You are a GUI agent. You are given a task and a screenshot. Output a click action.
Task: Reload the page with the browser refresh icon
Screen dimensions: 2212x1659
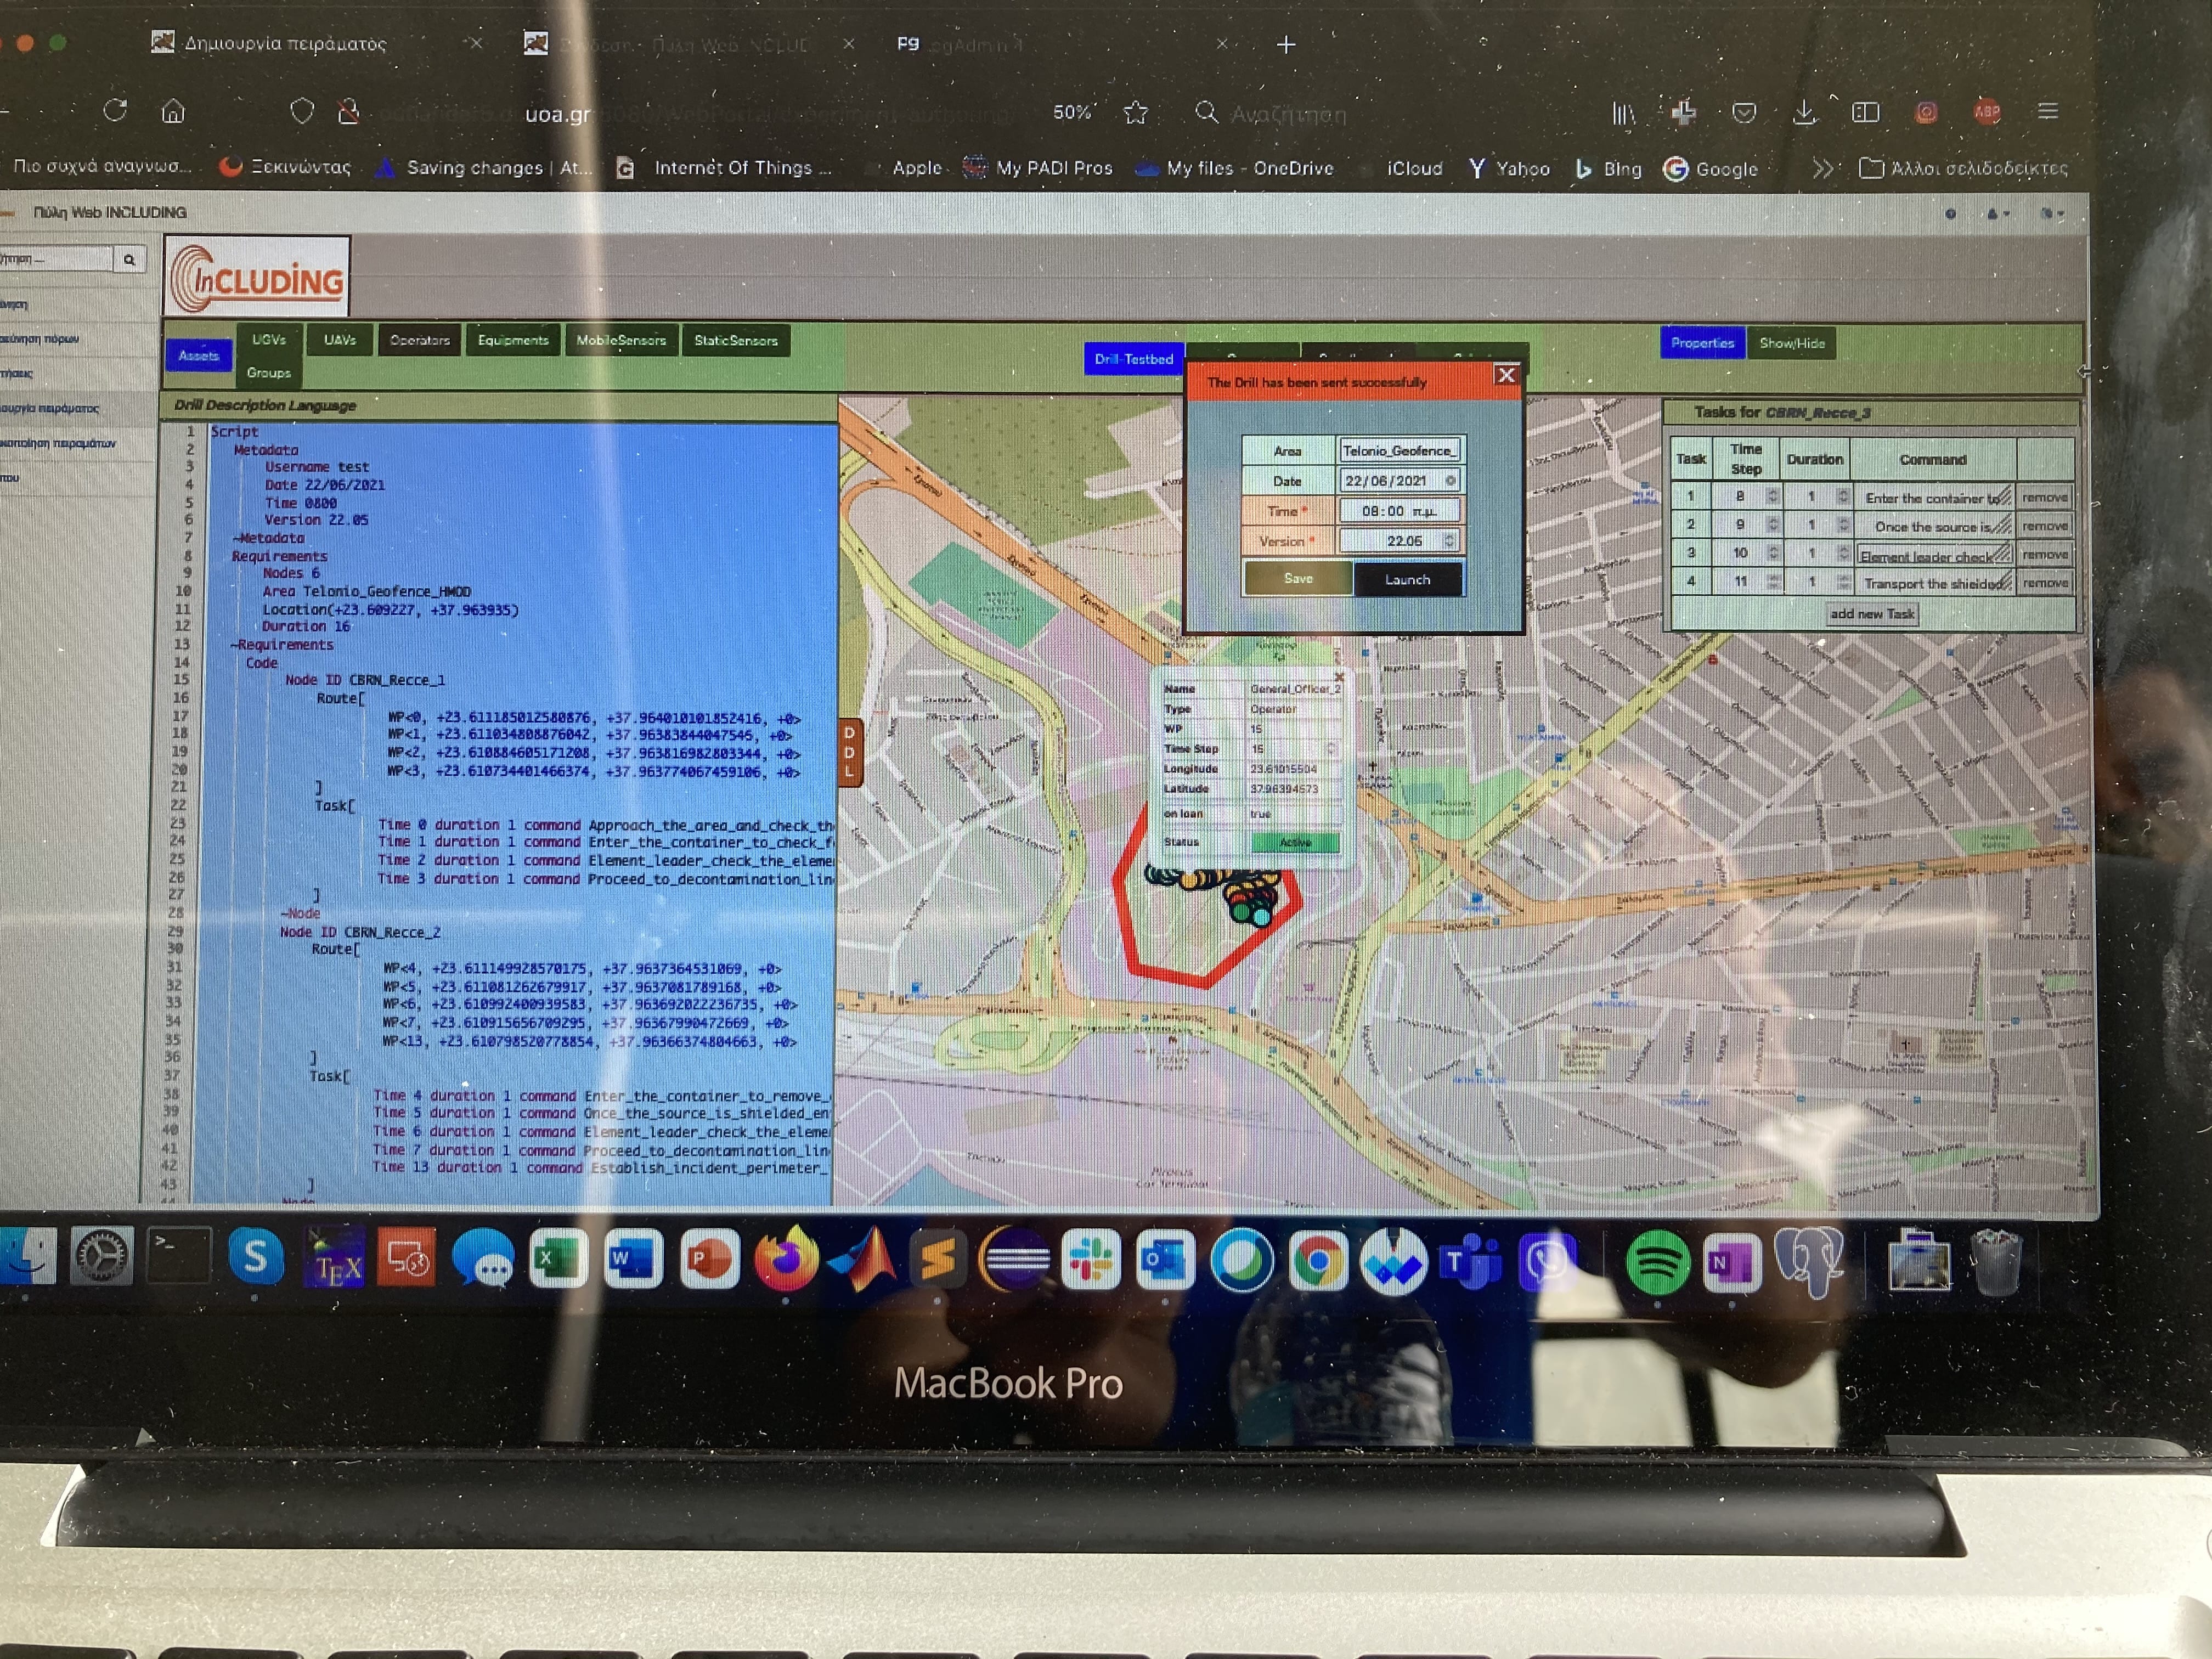(115, 110)
